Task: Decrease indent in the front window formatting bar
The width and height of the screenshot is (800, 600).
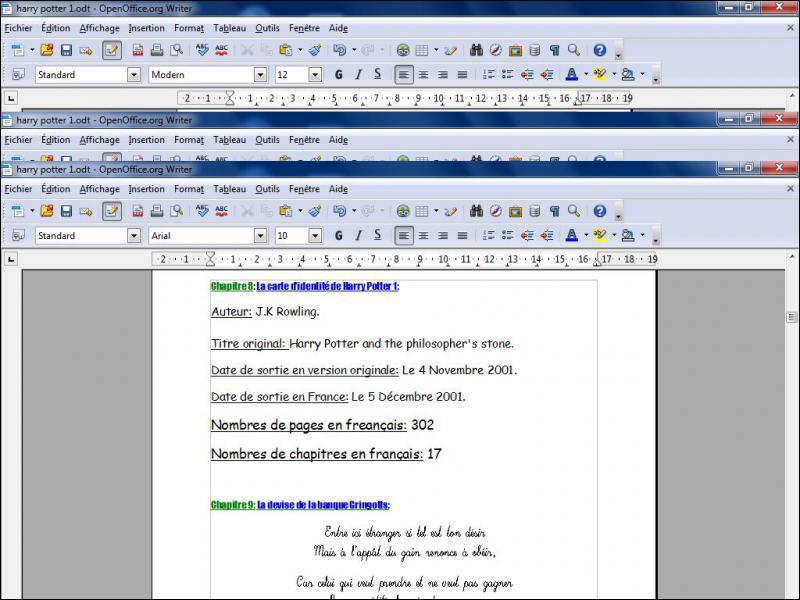Action: 528,236
